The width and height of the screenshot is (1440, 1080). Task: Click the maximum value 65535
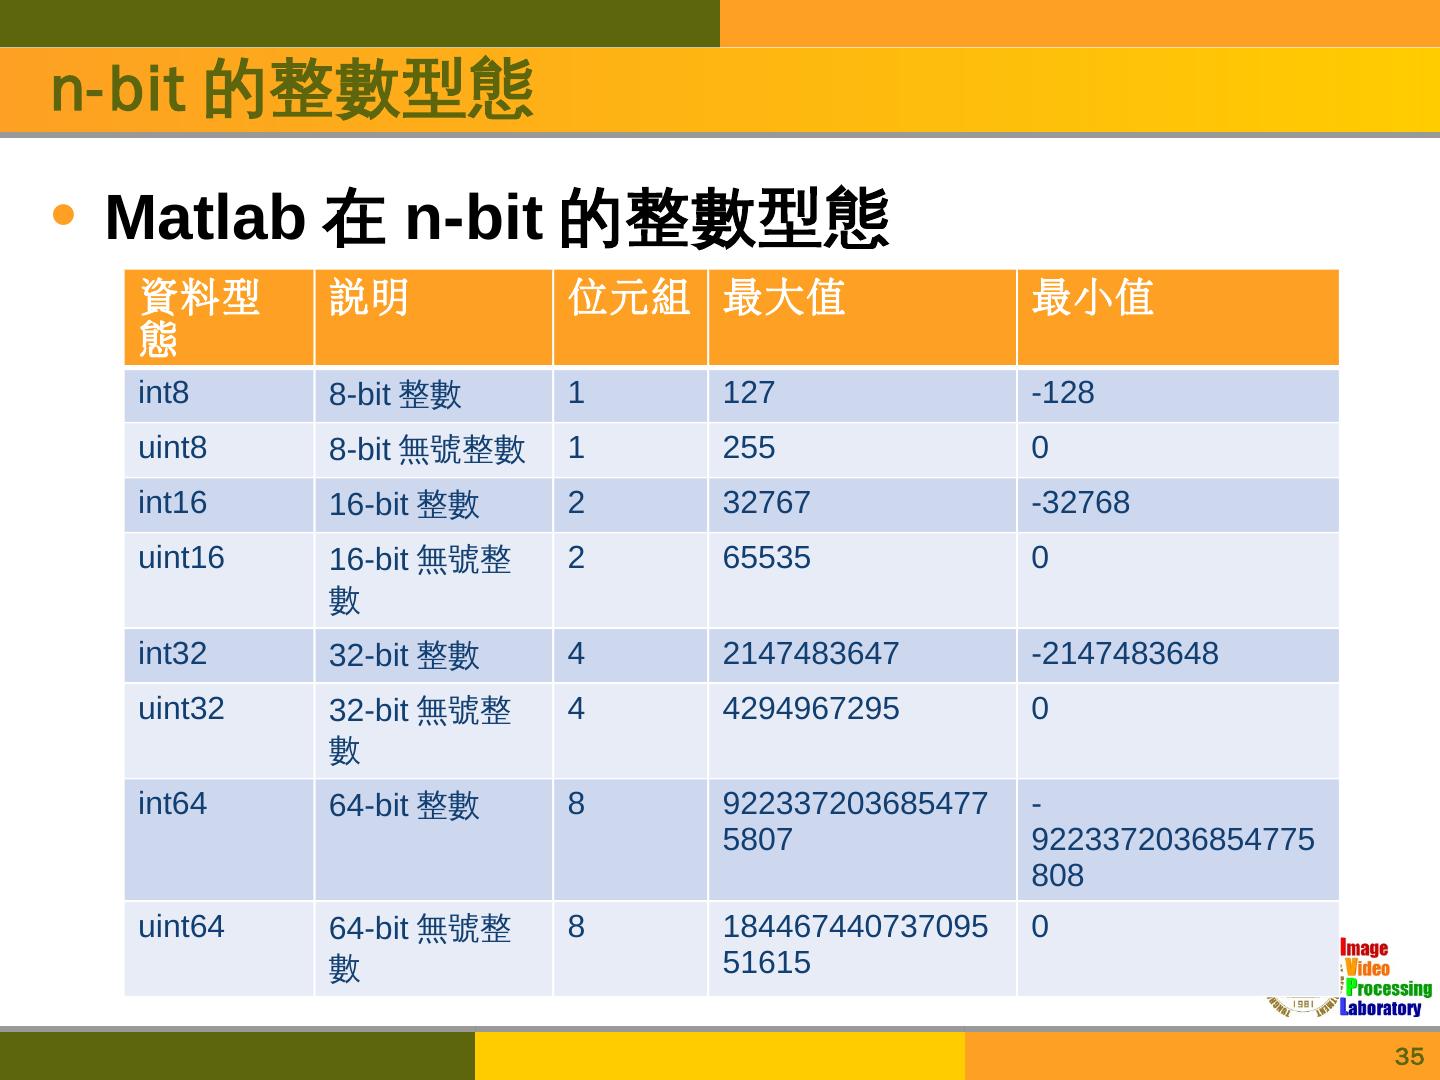point(767,558)
